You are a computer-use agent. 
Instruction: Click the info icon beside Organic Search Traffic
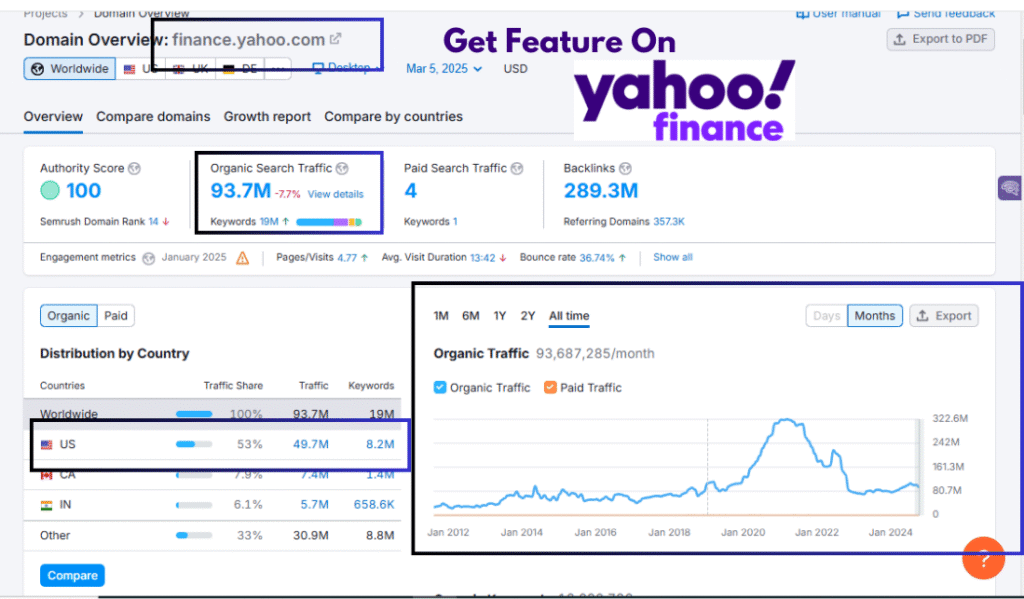(342, 168)
